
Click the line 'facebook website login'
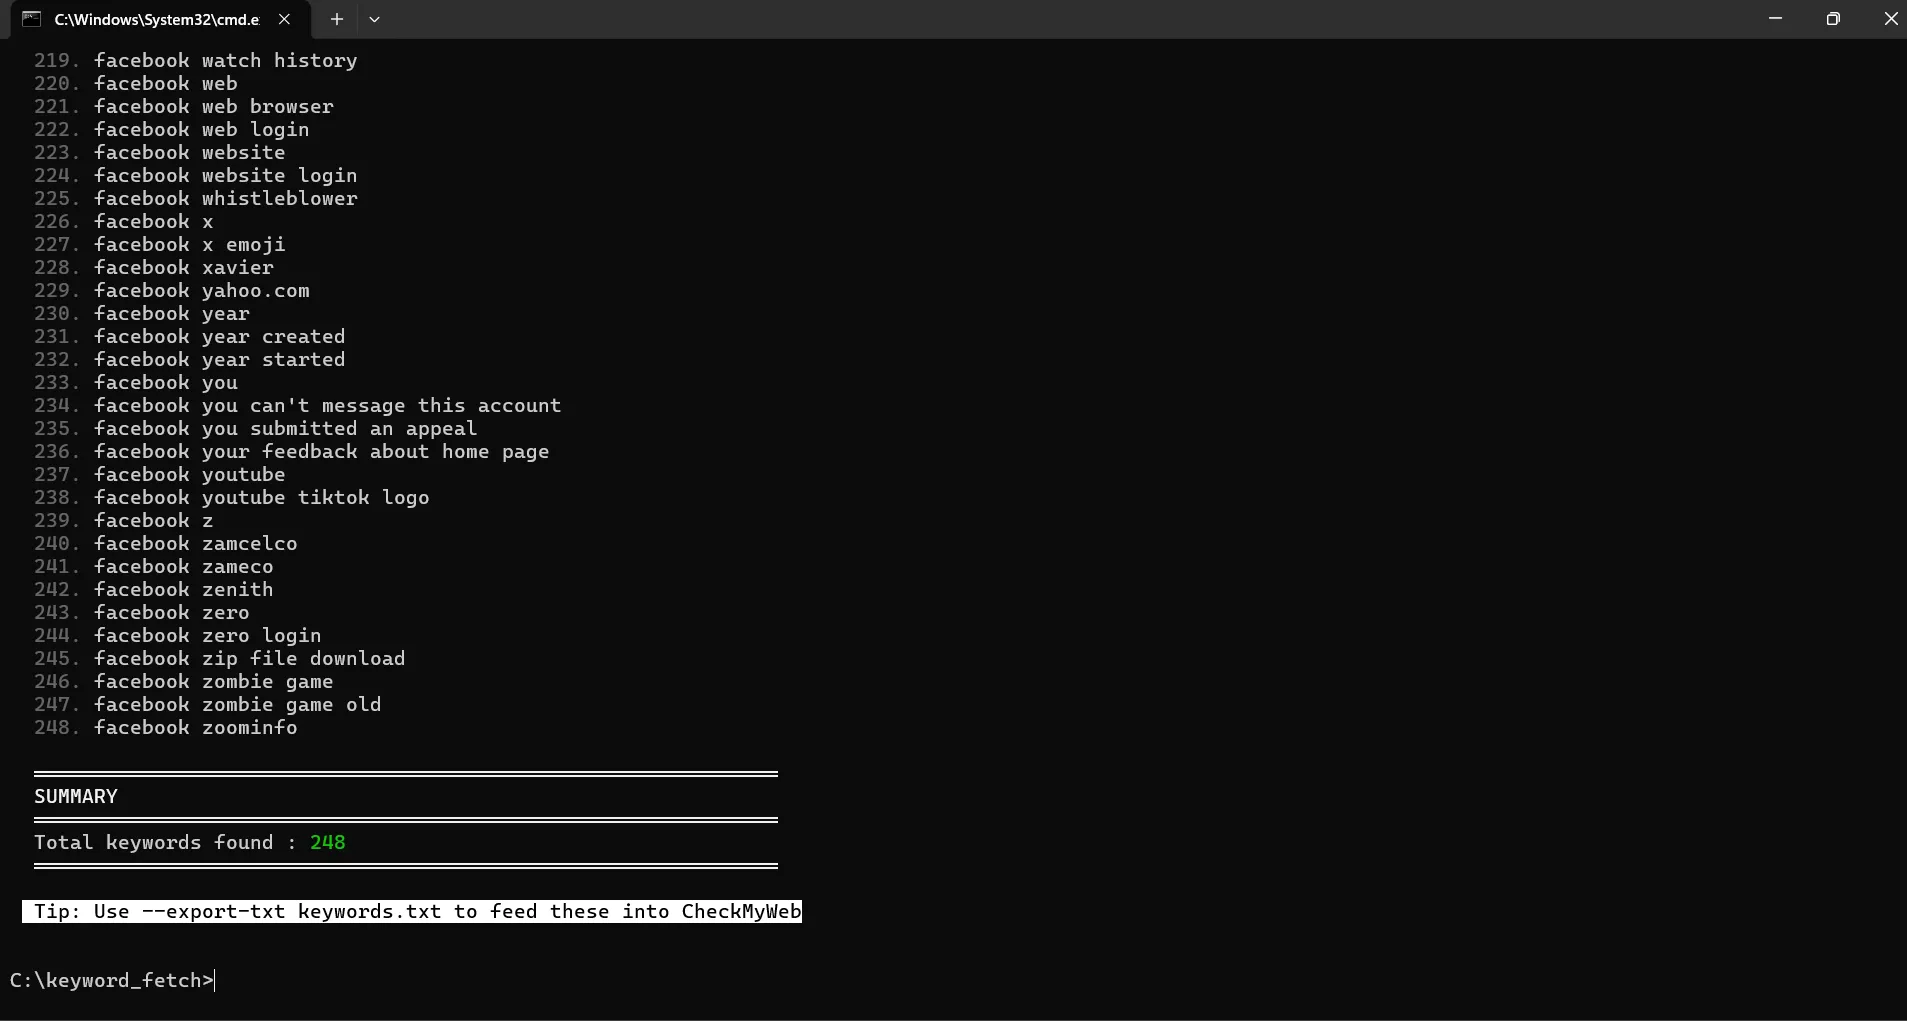(226, 176)
